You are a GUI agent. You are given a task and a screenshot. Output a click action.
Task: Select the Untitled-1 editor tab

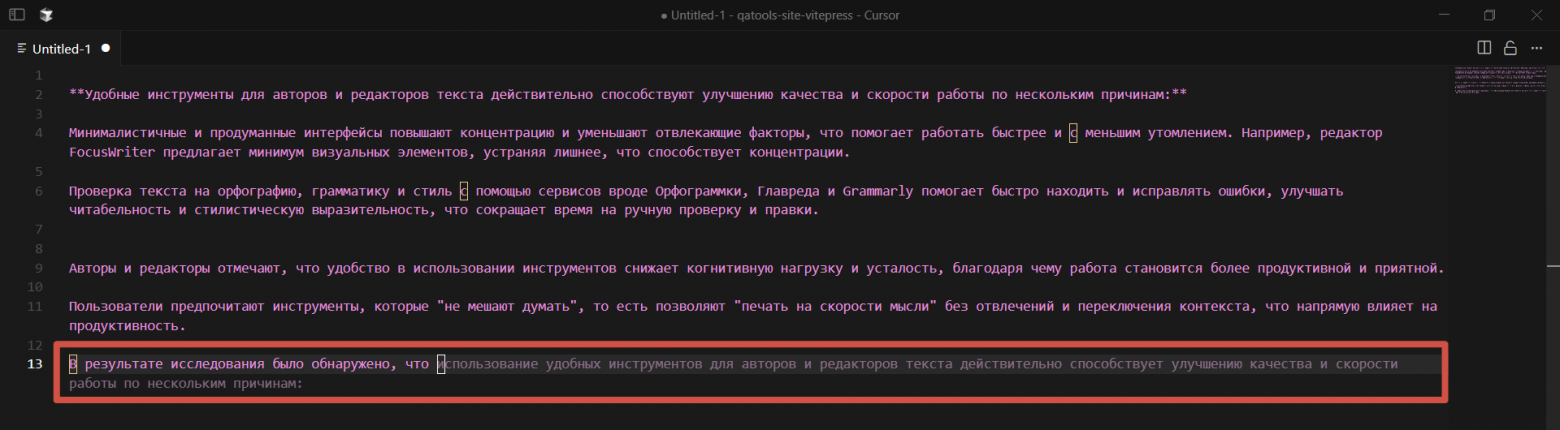pyautogui.click(x=62, y=48)
